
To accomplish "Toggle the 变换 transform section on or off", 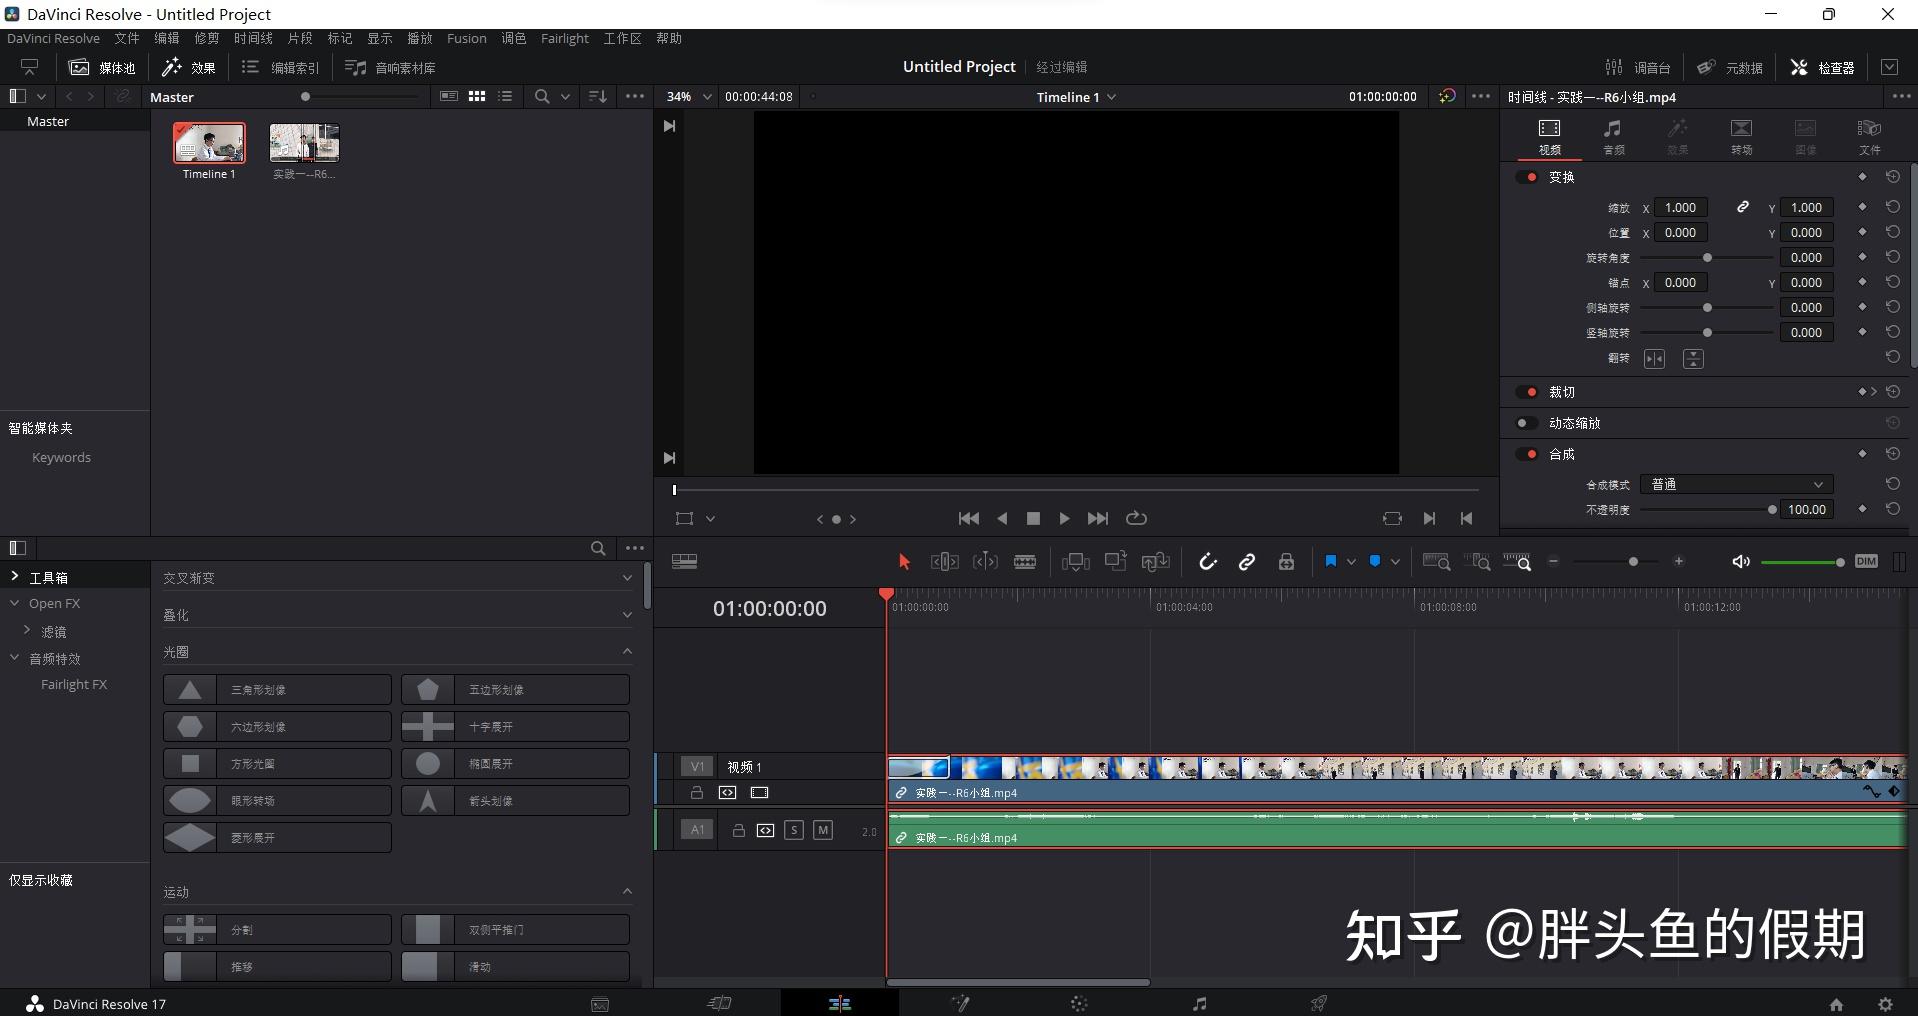I will click(x=1529, y=176).
